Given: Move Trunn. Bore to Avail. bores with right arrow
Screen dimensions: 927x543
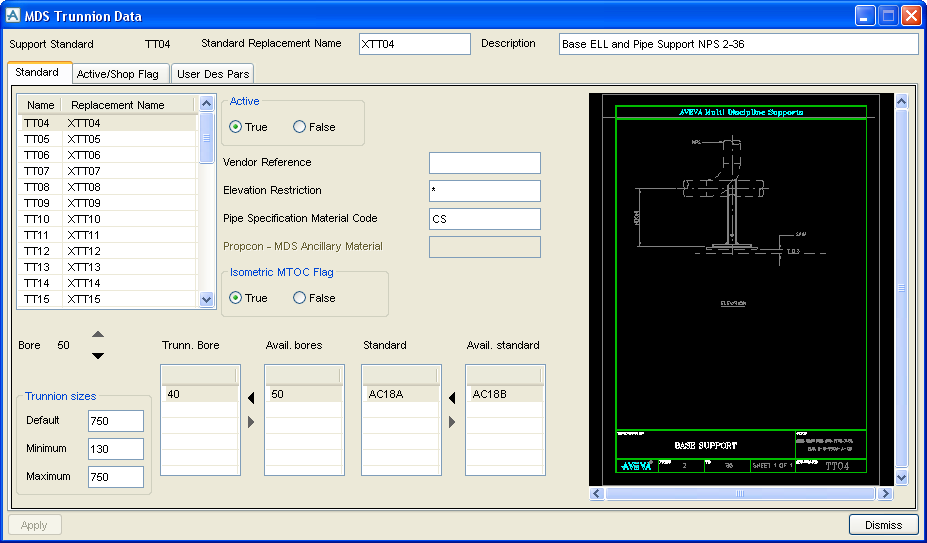Looking at the screenshot, I should [251, 422].
